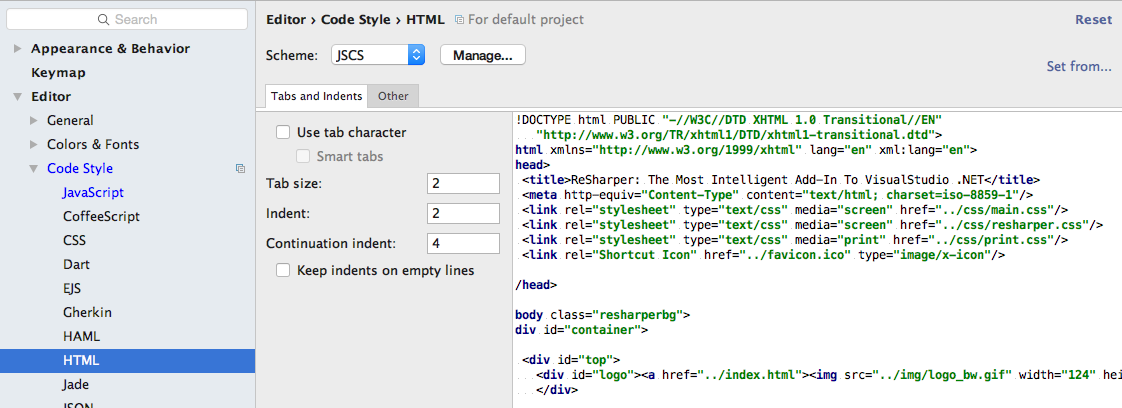
Task: Focus the Continuation indent field
Action: point(462,244)
